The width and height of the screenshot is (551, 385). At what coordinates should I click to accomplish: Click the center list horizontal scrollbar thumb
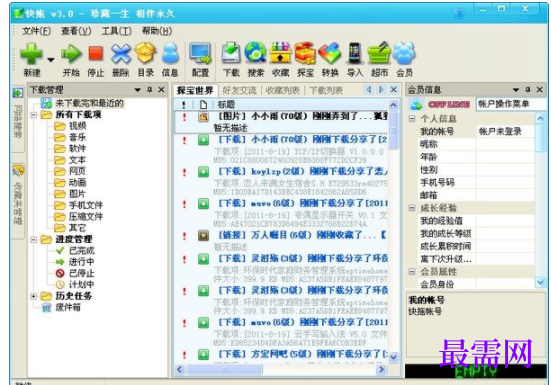224,370
